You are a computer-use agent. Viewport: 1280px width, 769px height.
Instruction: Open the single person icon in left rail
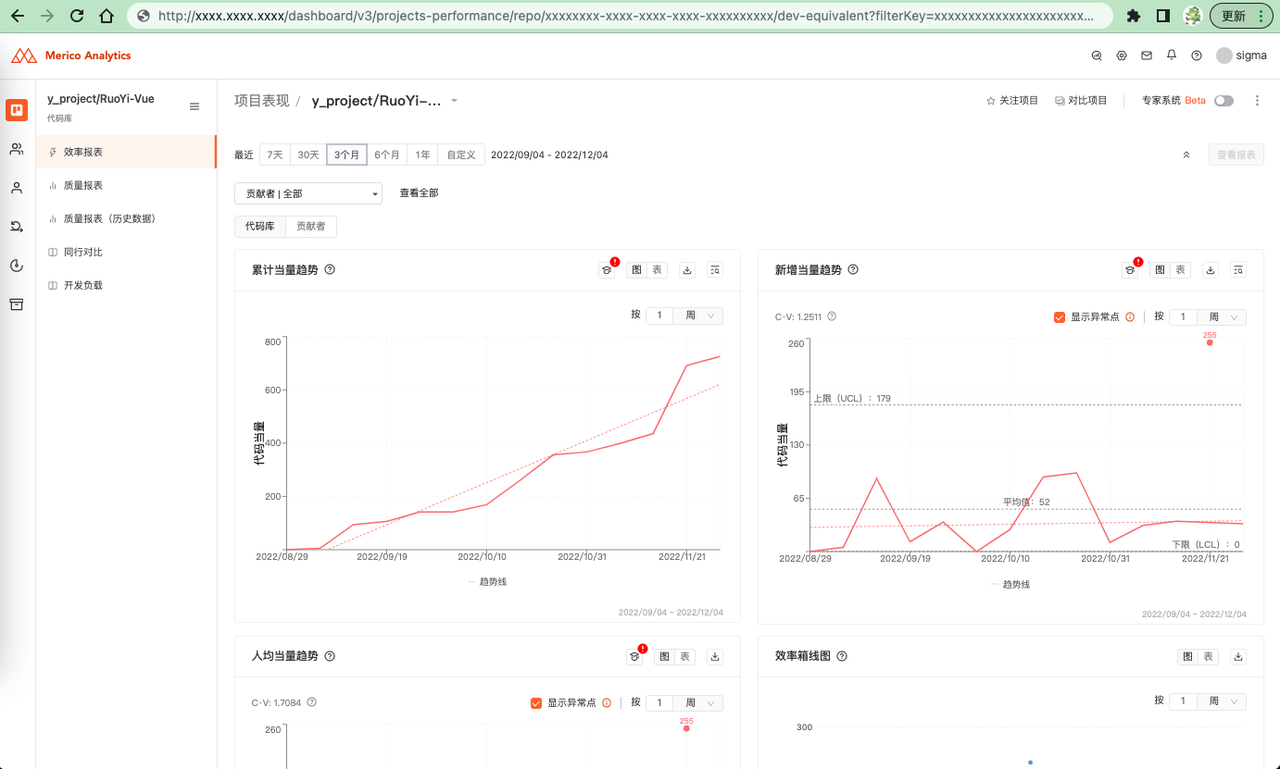click(x=17, y=188)
